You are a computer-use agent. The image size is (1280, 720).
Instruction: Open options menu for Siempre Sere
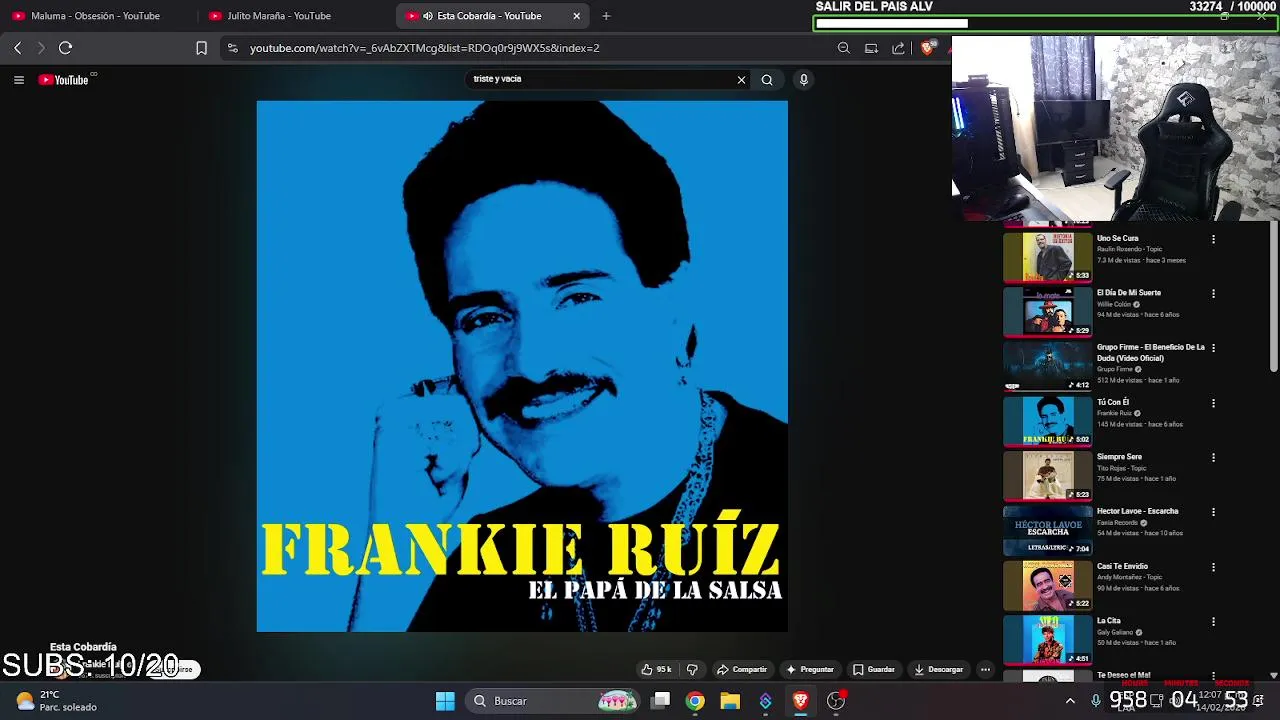click(1213, 457)
